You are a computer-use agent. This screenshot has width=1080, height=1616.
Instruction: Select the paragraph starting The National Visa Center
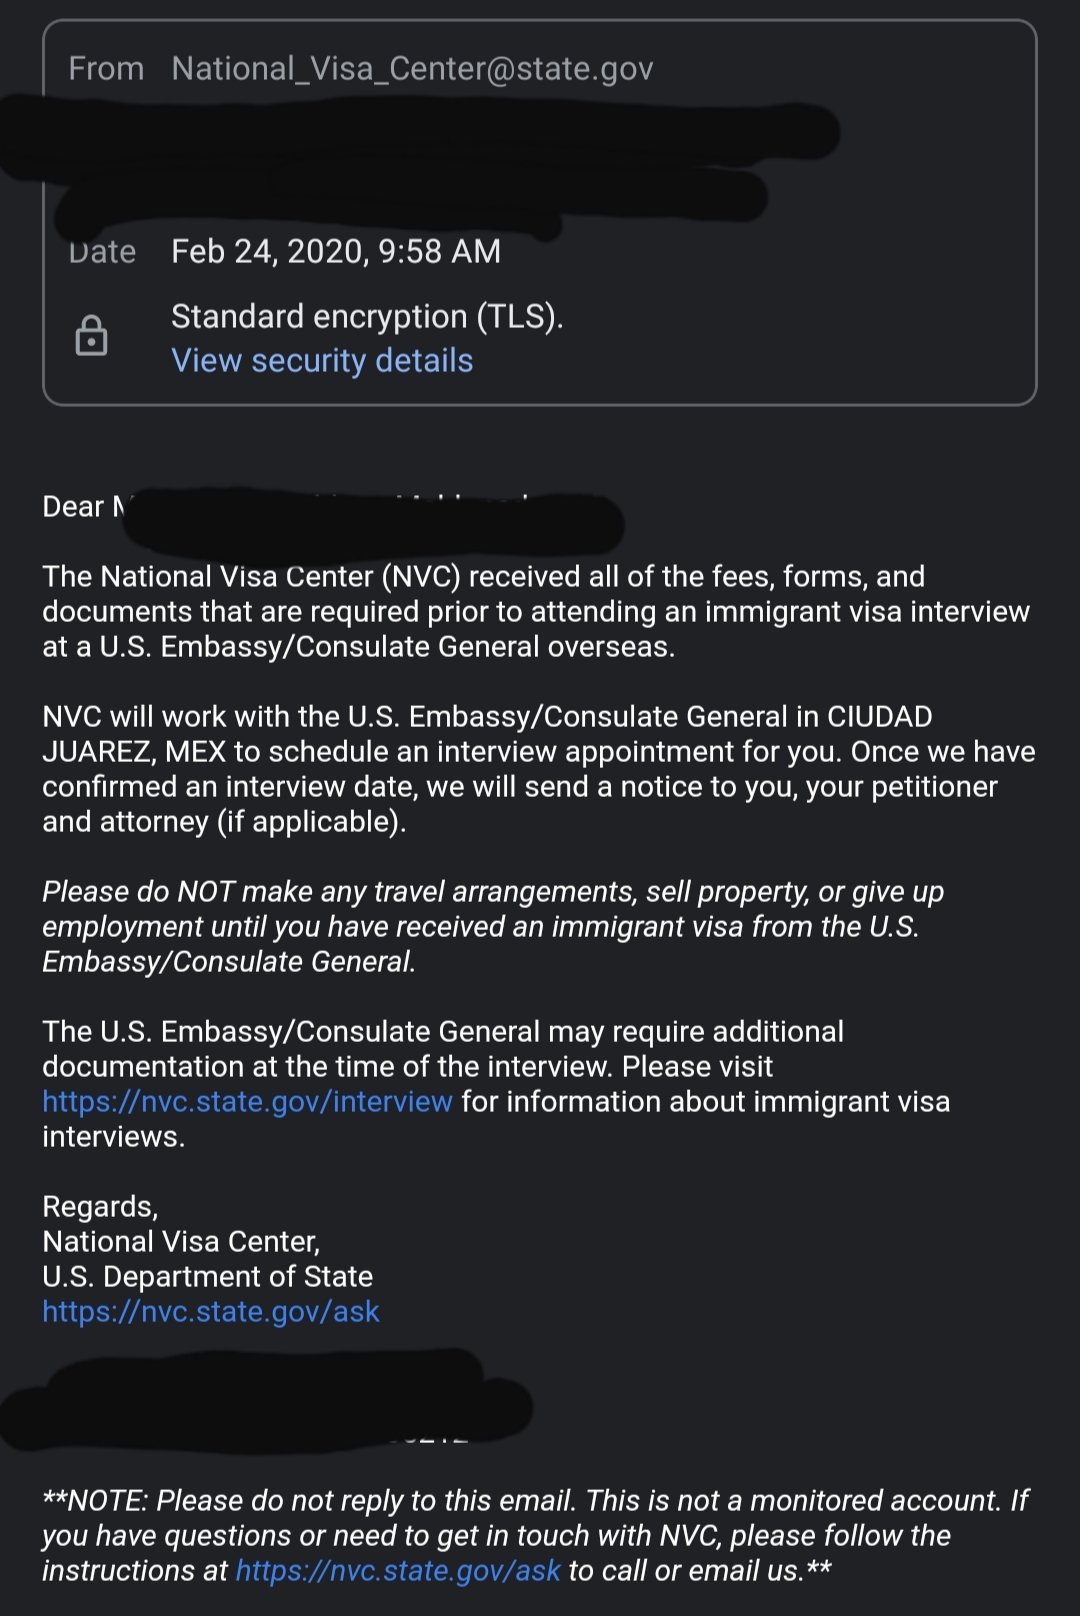(x=536, y=611)
